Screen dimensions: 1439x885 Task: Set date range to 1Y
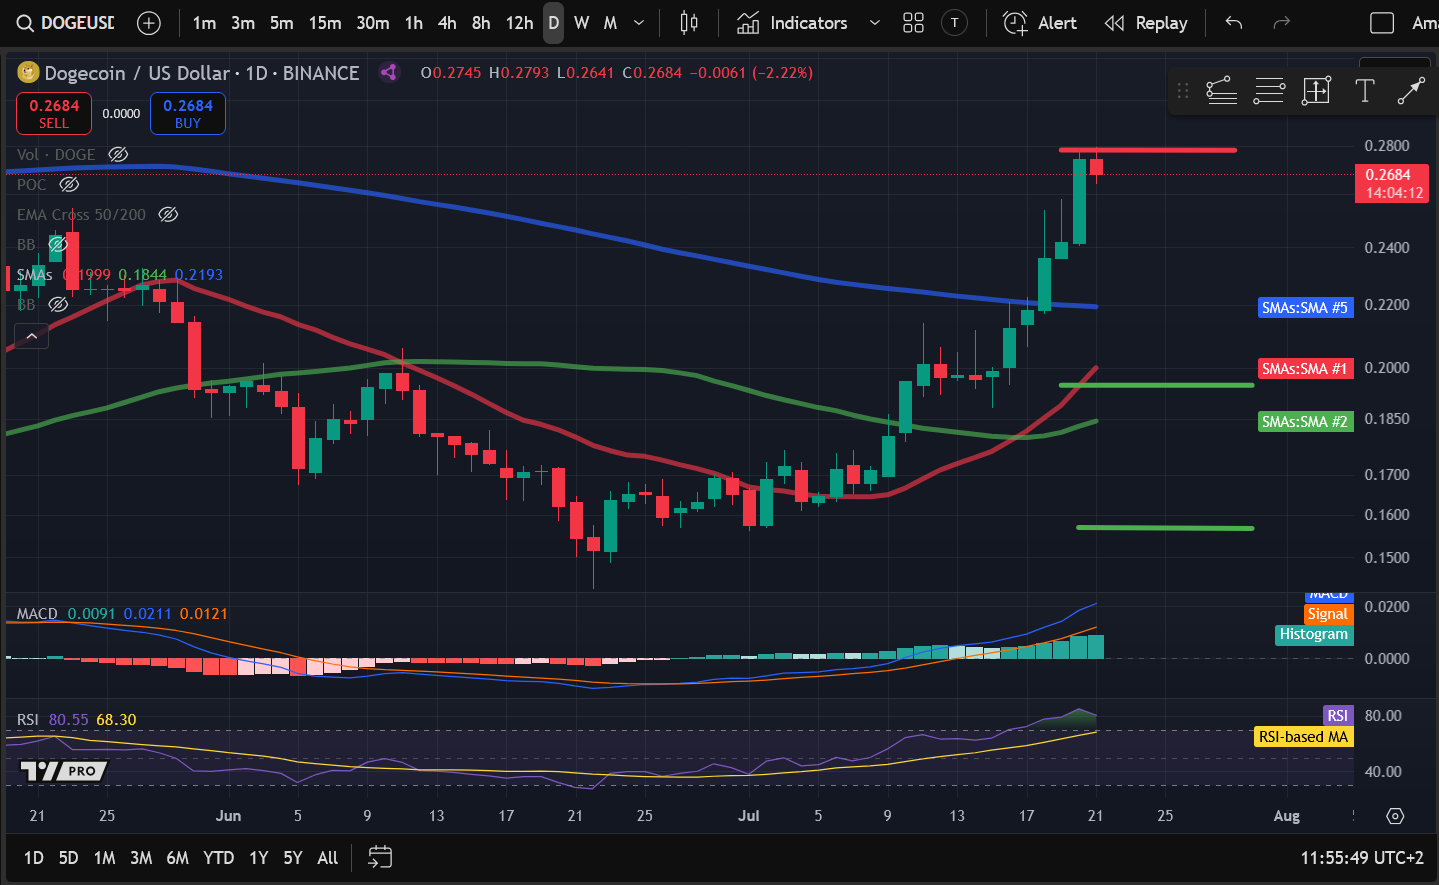[259, 858]
